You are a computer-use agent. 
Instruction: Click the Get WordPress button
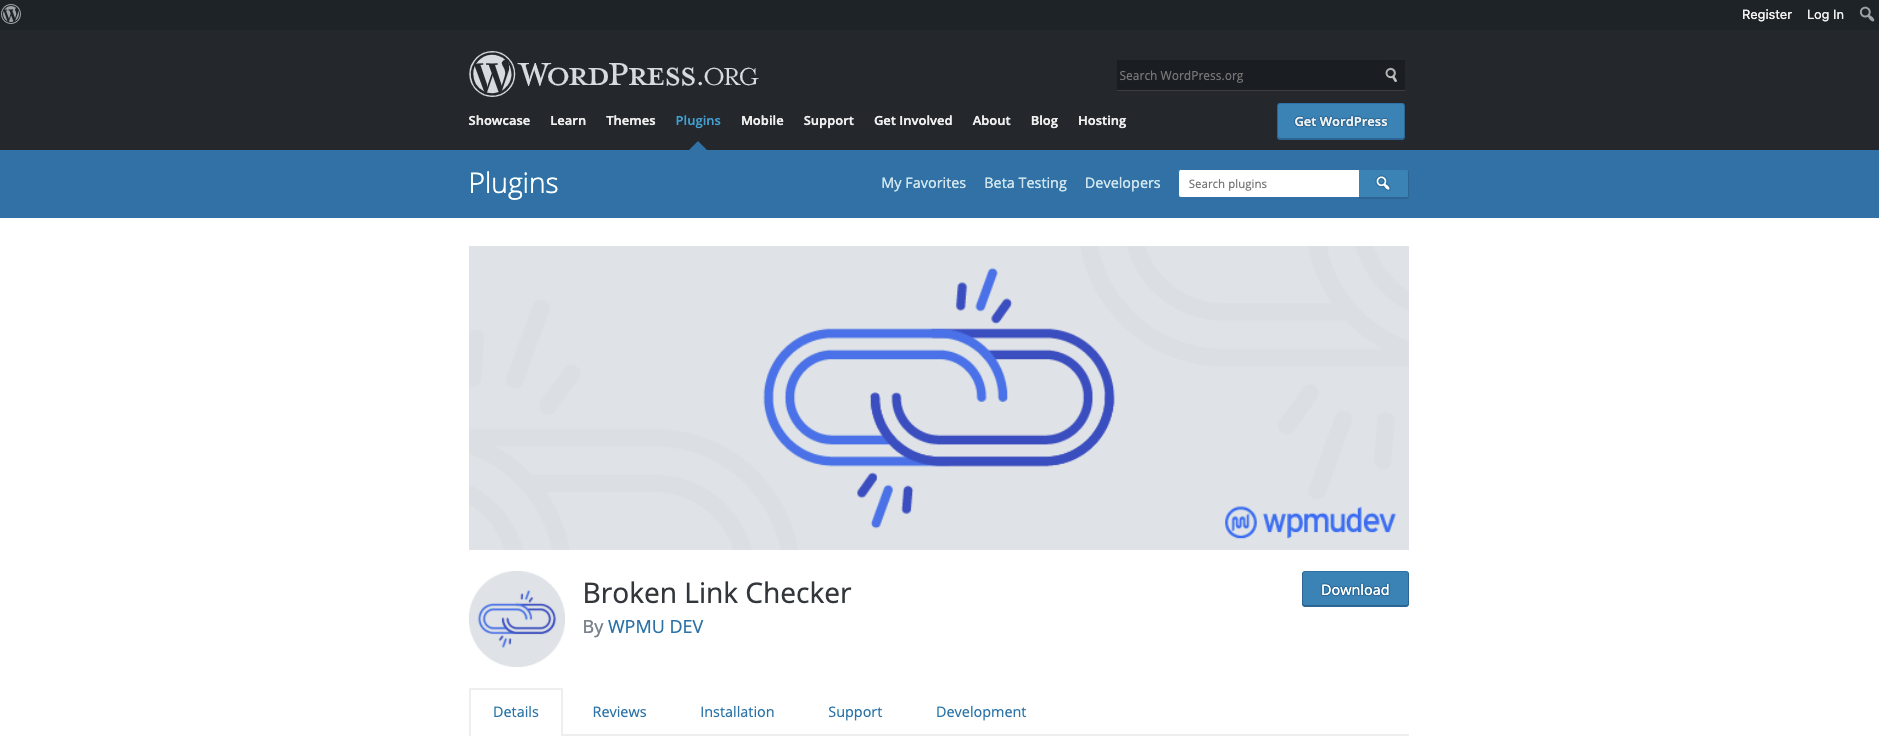(1340, 121)
